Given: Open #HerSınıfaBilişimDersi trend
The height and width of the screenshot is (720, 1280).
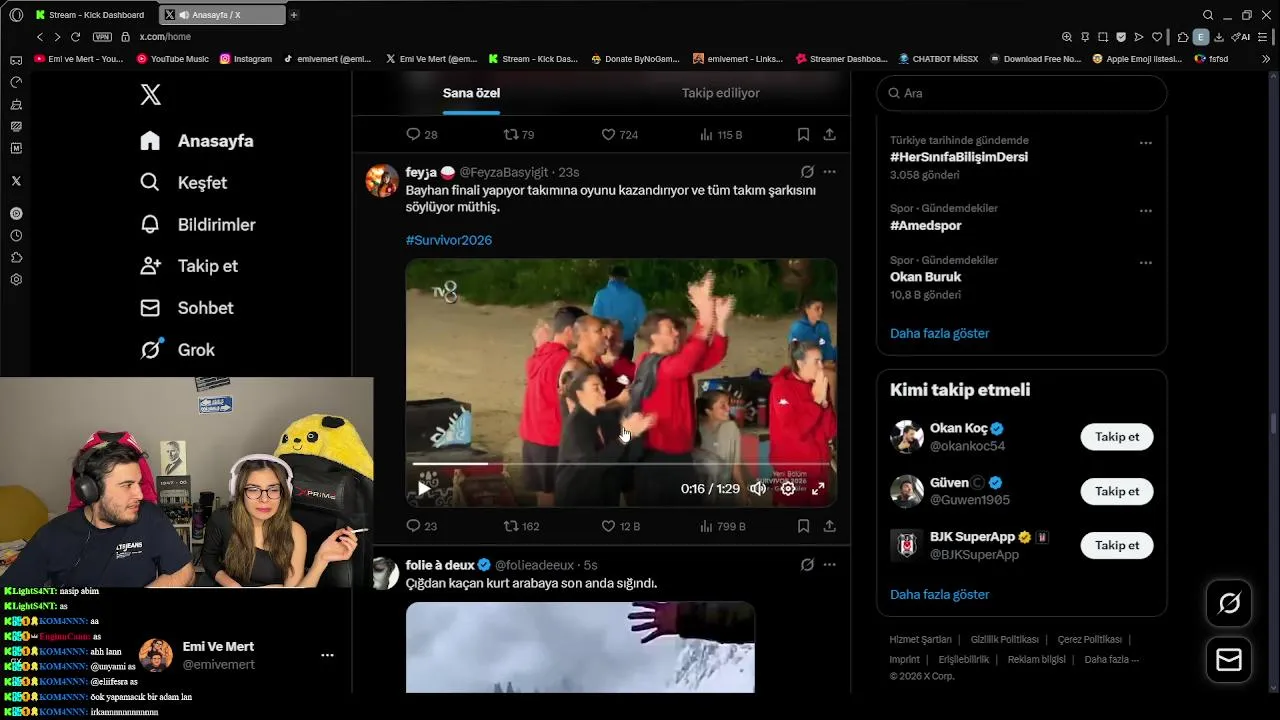Looking at the screenshot, I should [x=959, y=157].
